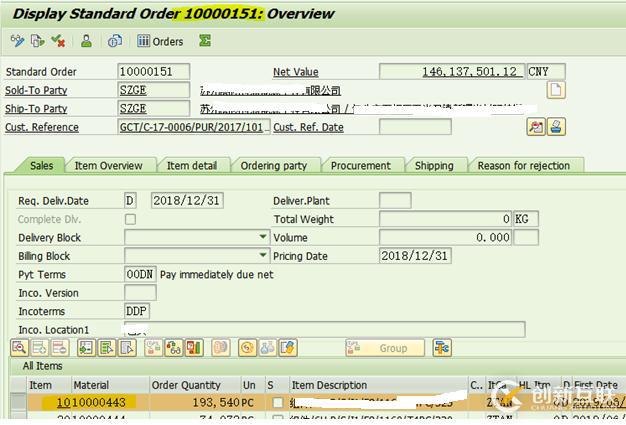626x425 pixels.
Task: Click the Req. Deliv.Date format field D
Action: tap(130, 201)
